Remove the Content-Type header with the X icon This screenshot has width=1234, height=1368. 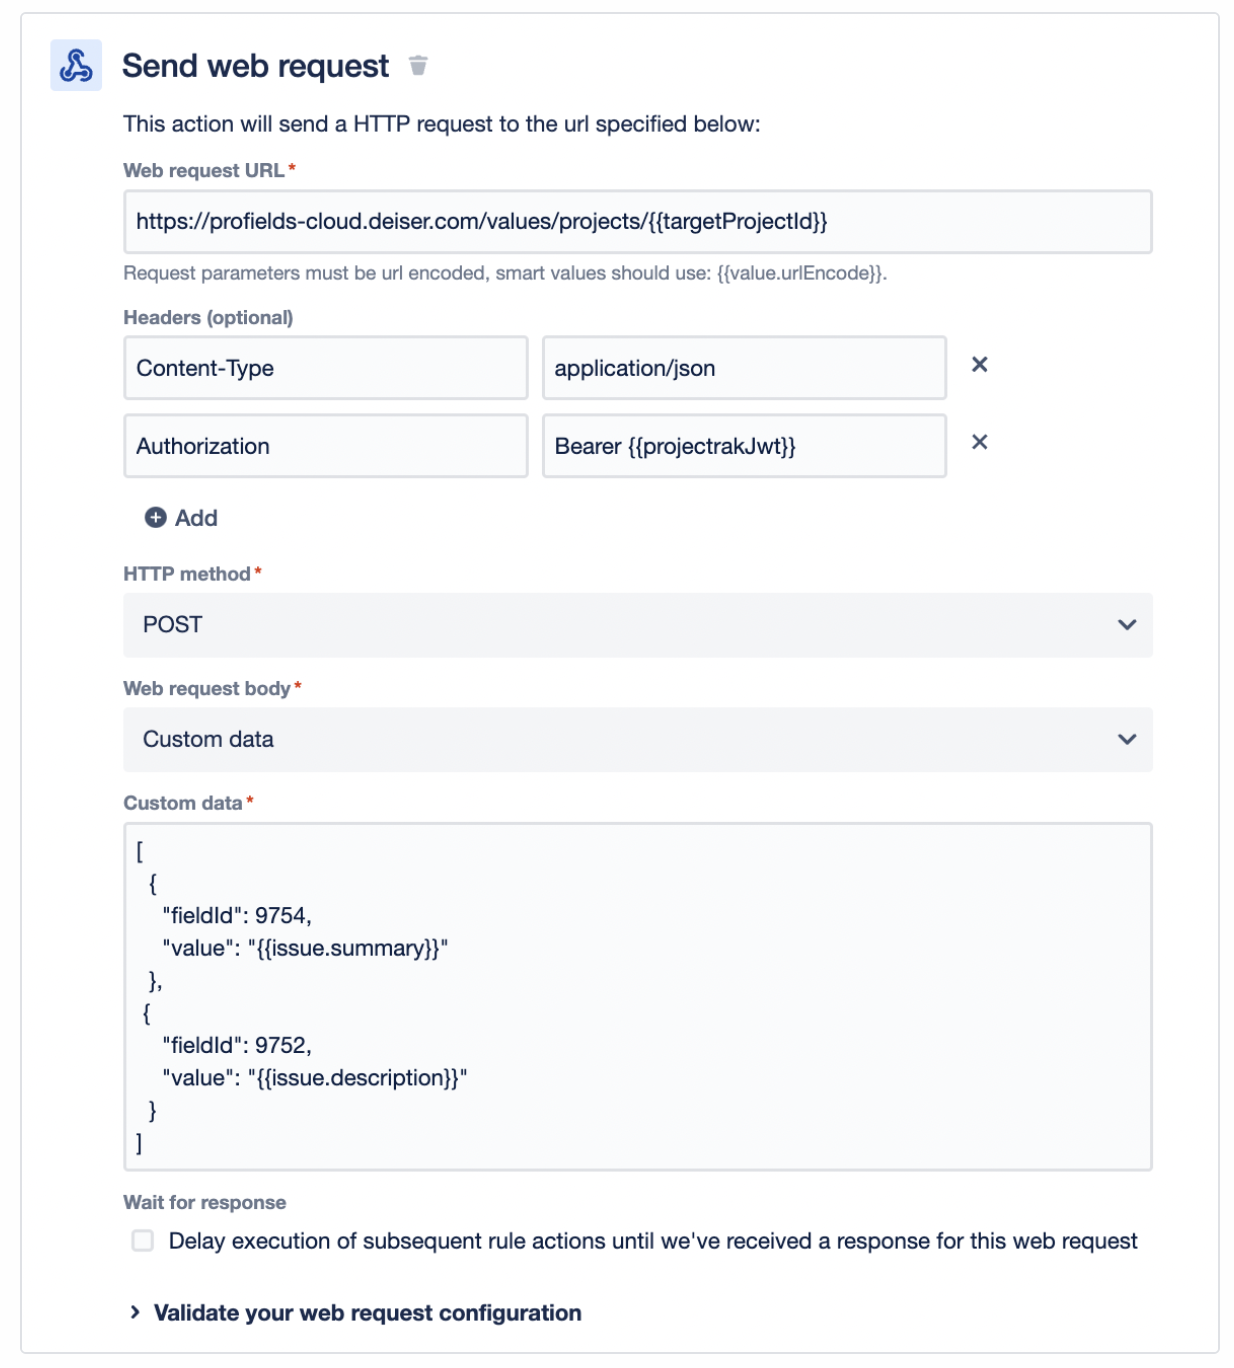pyautogui.click(x=981, y=365)
